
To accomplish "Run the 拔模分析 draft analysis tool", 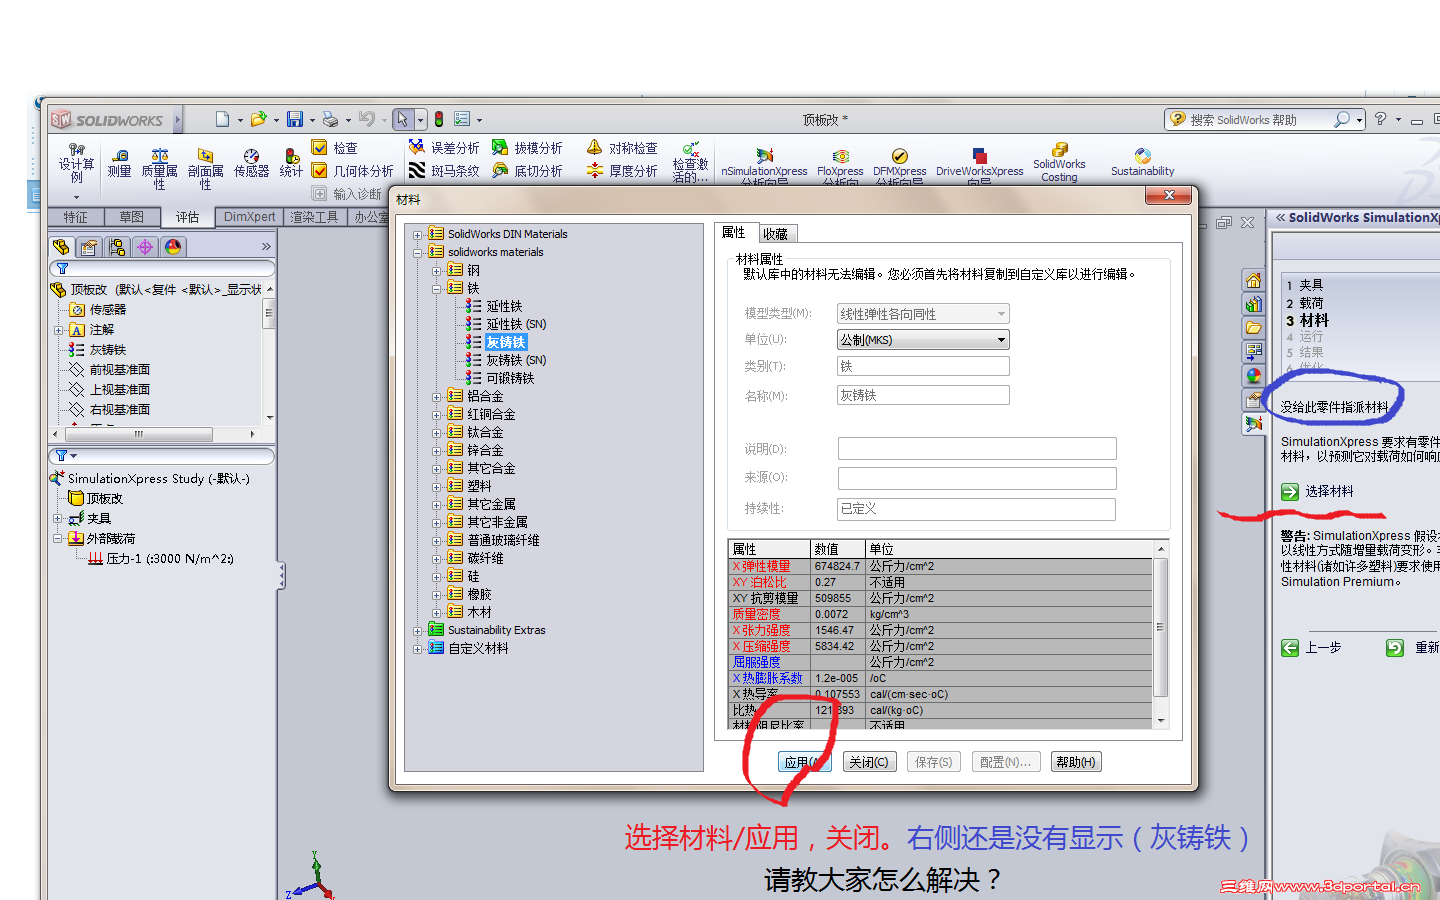I will click(527, 147).
